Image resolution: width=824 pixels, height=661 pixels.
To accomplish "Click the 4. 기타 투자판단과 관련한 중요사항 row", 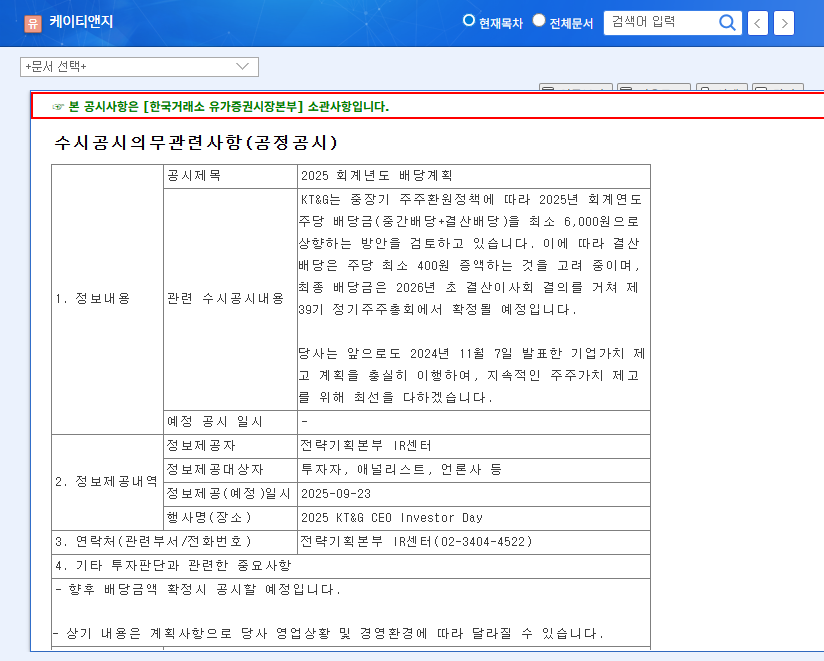I will [x=351, y=566].
